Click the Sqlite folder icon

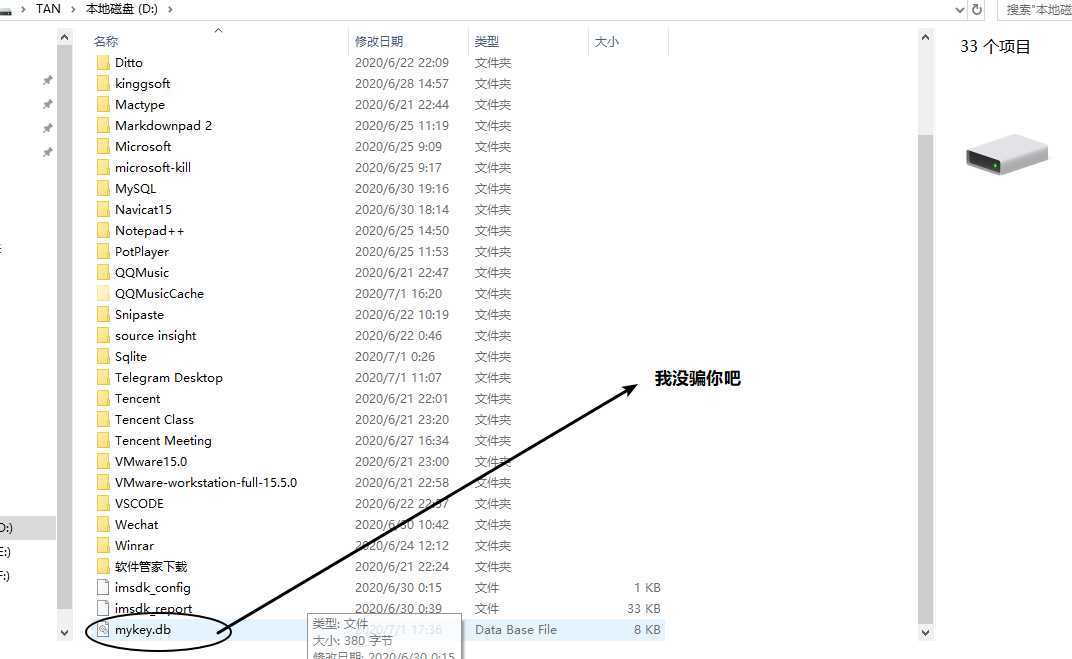click(103, 357)
